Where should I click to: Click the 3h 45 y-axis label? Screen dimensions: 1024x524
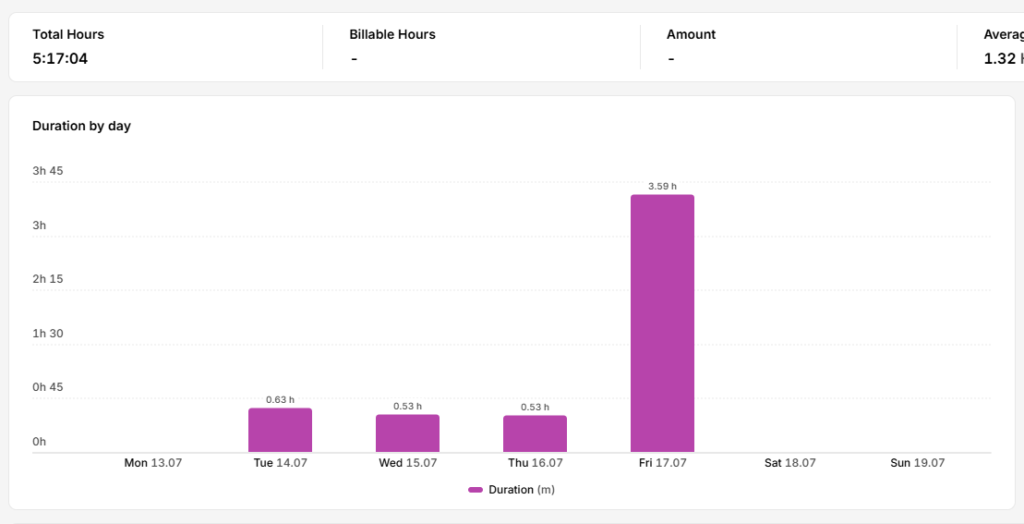tap(48, 171)
